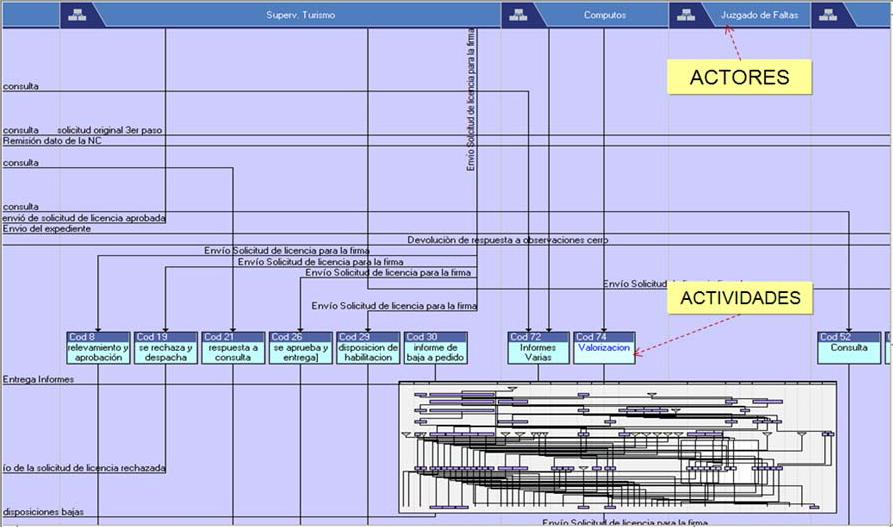Click Cod 29 disposicion de habilitacion box
The height and width of the screenshot is (527, 893).
[x=368, y=348]
